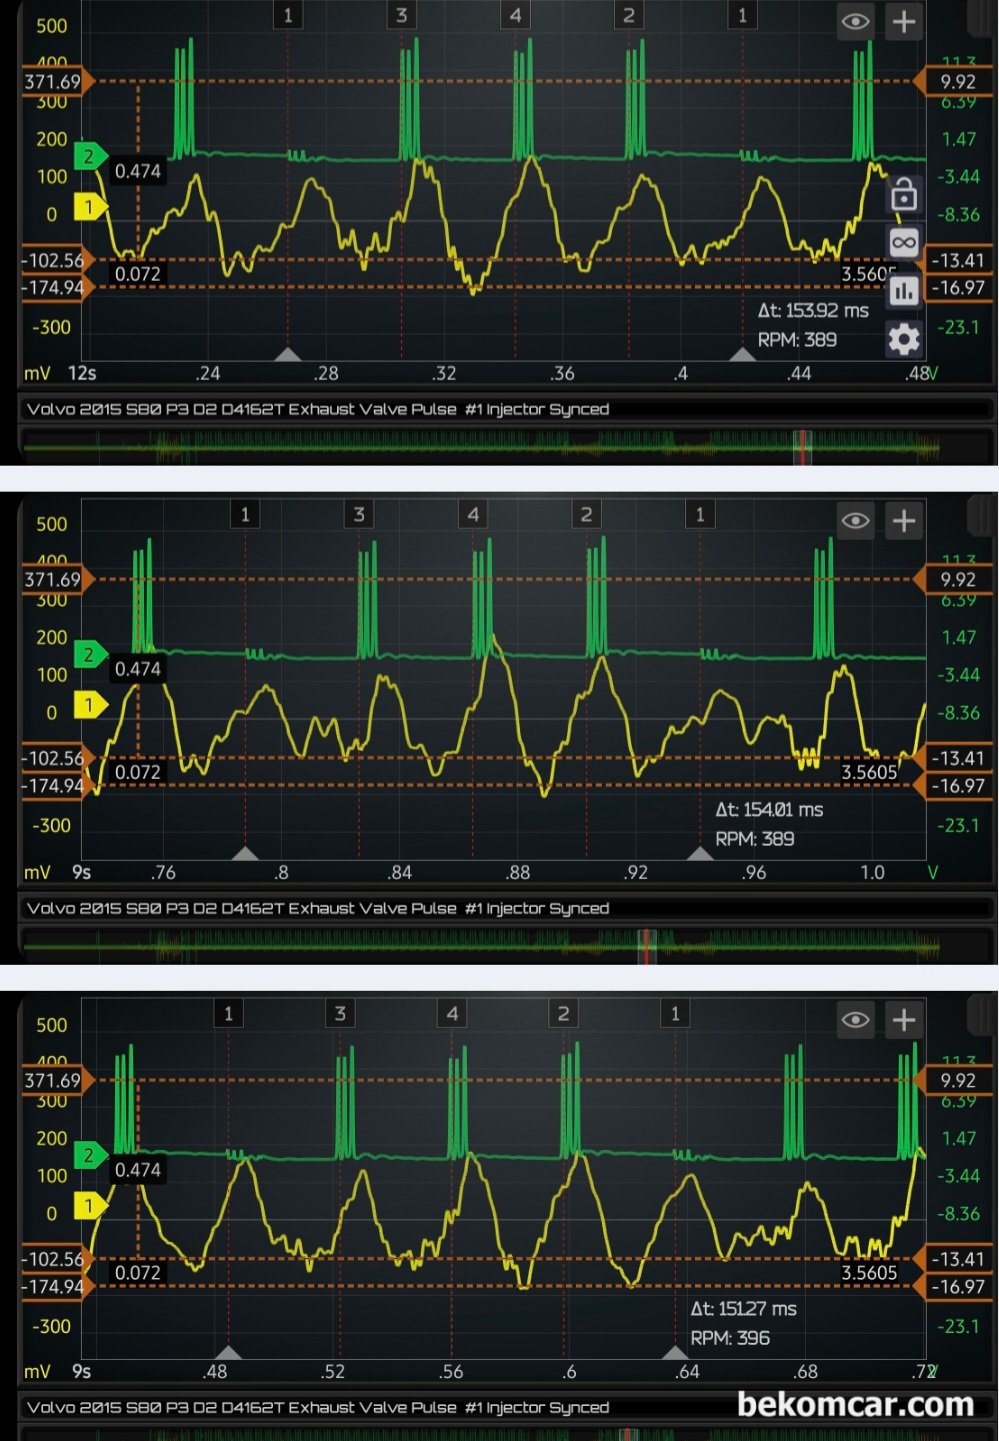Select green channel 2 marker in top panel

pyautogui.click(x=89, y=156)
